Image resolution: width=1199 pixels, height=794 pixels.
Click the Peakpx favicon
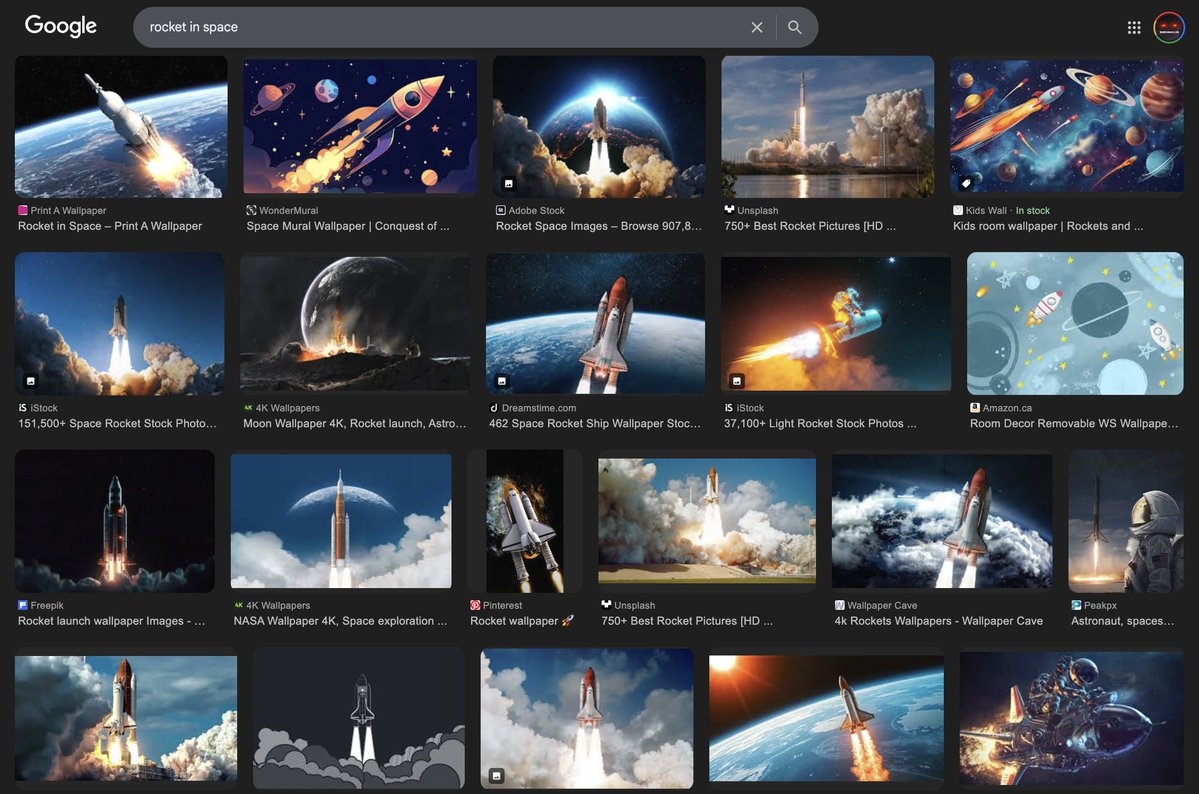(1076, 605)
